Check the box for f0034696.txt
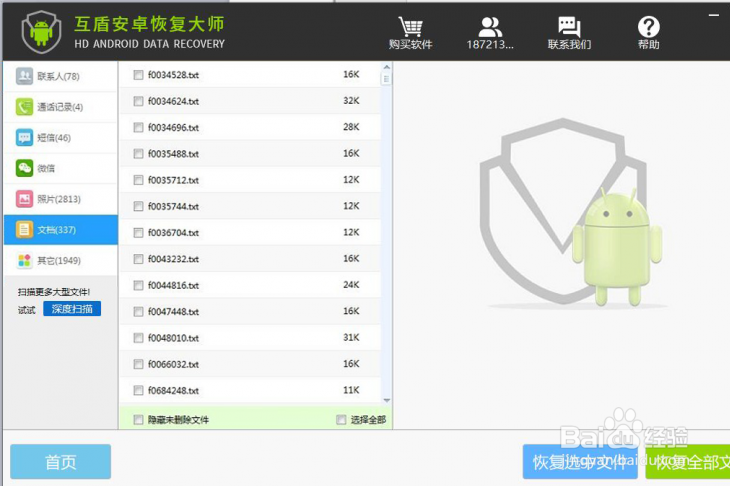The height and width of the screenshot is (486, 730). tap(138, 128)
